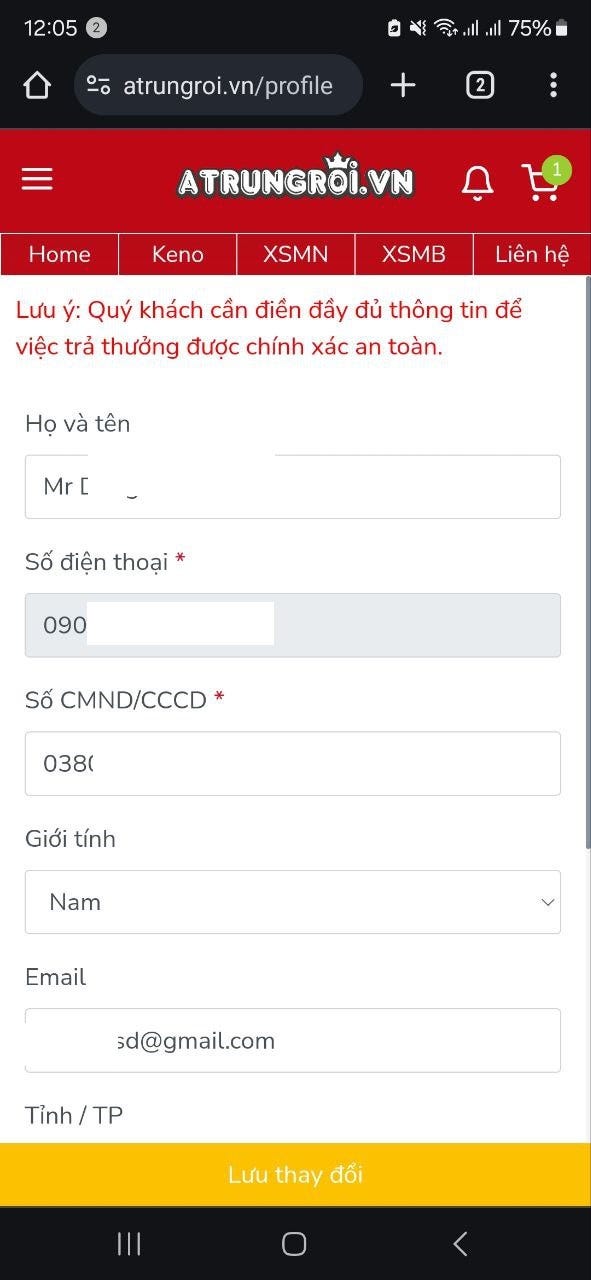
Task: Tap the Email address field
Action: pyautogui.click(x=293, y=1040)
